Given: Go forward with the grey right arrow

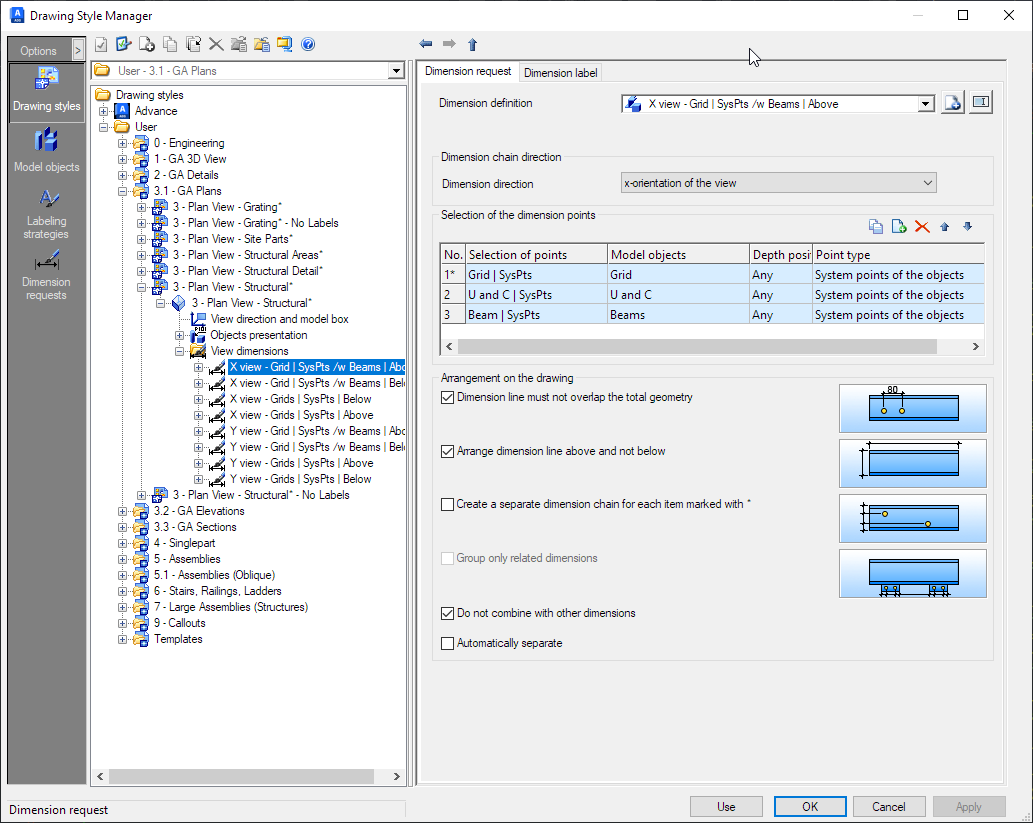Looking at the screenshot, I should click(x=449, y=44).
